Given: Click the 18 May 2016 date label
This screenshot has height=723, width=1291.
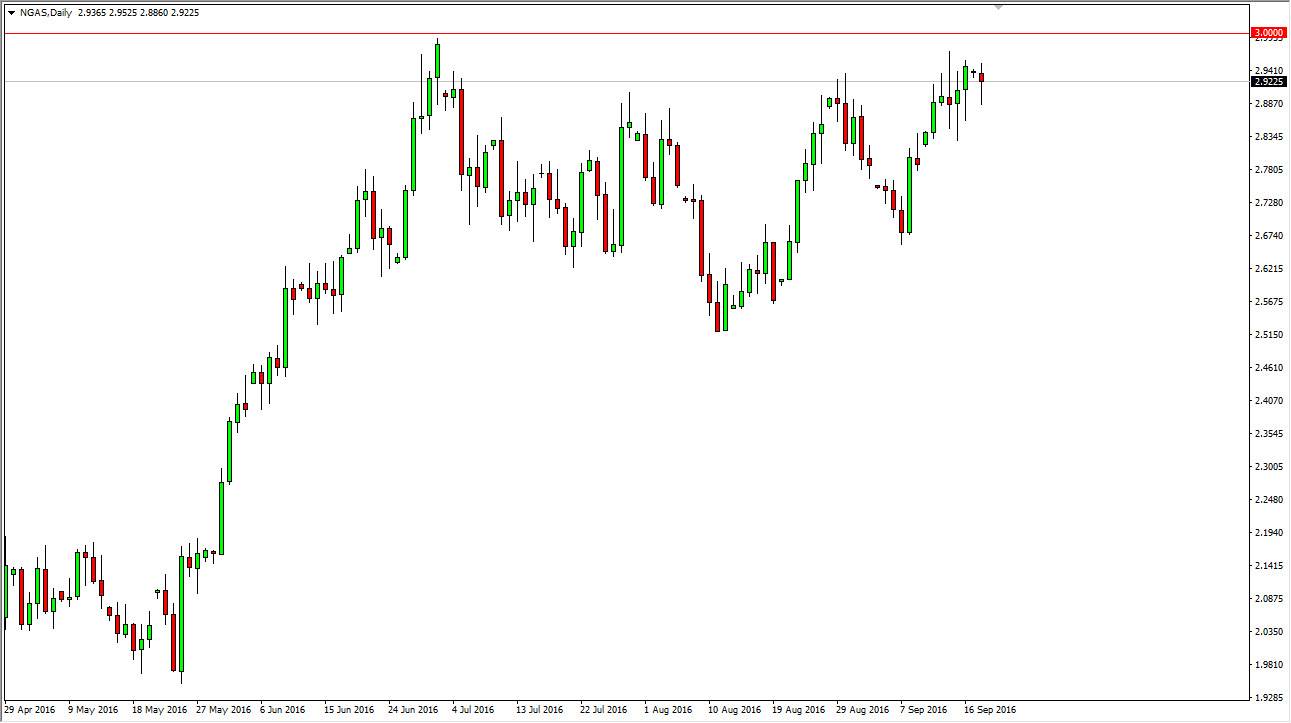Looking at the screenshot, I should (x=160, y=710).
